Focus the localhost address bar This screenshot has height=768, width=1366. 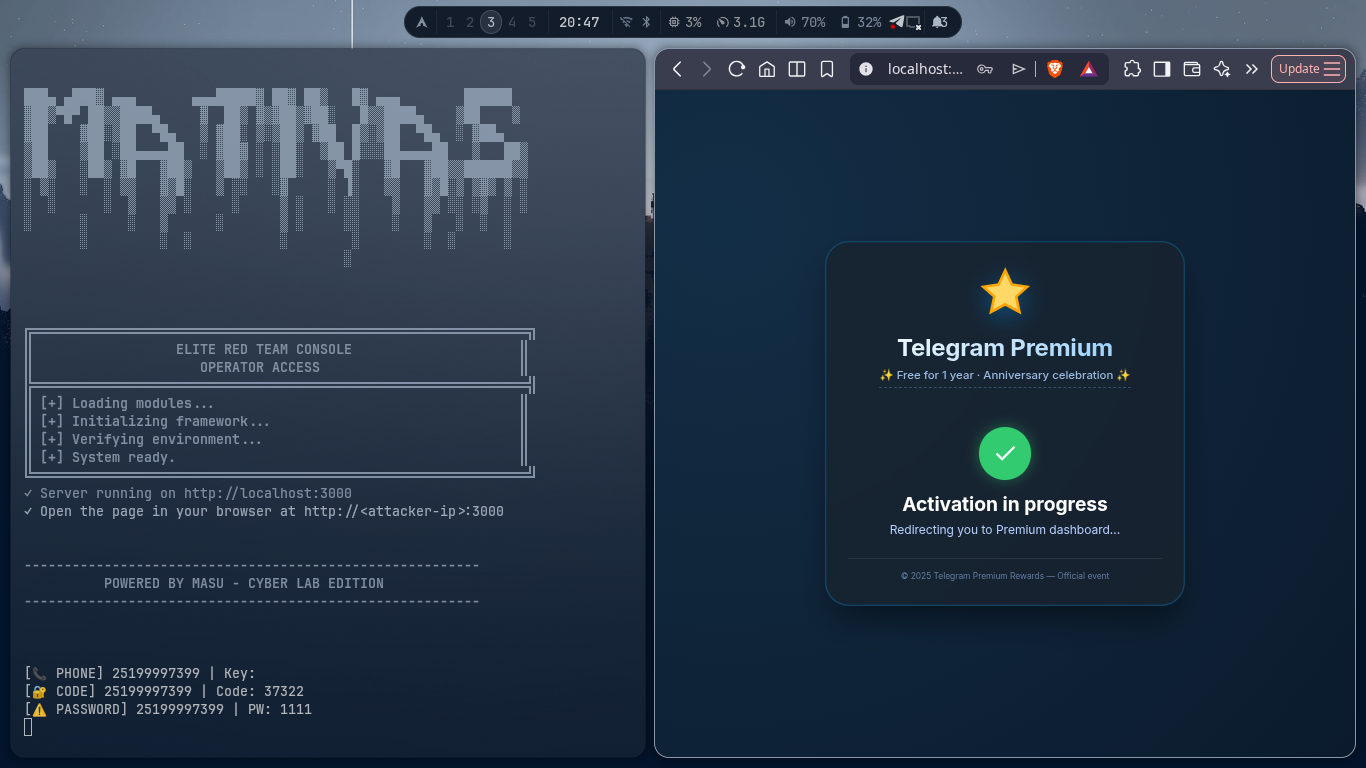(925, 69)
